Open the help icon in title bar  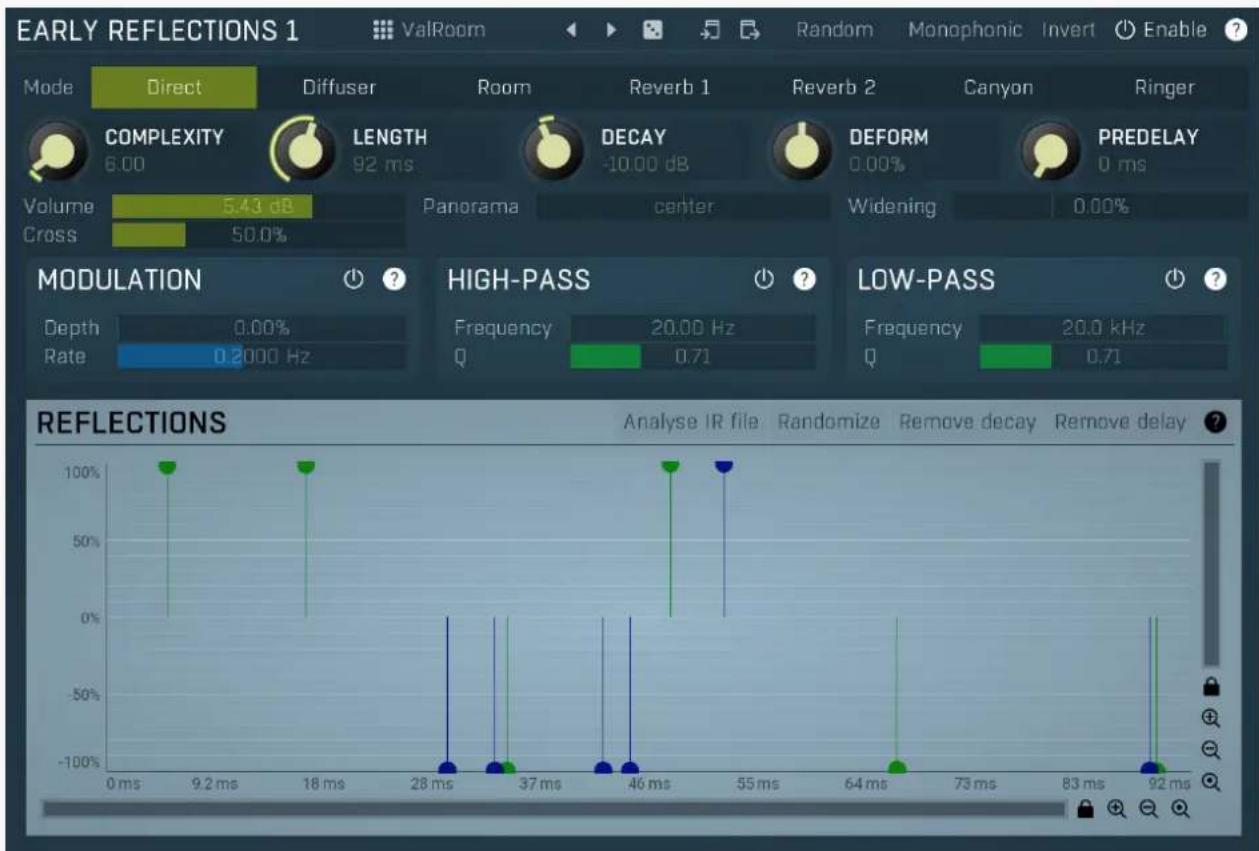coord(1235,31)
